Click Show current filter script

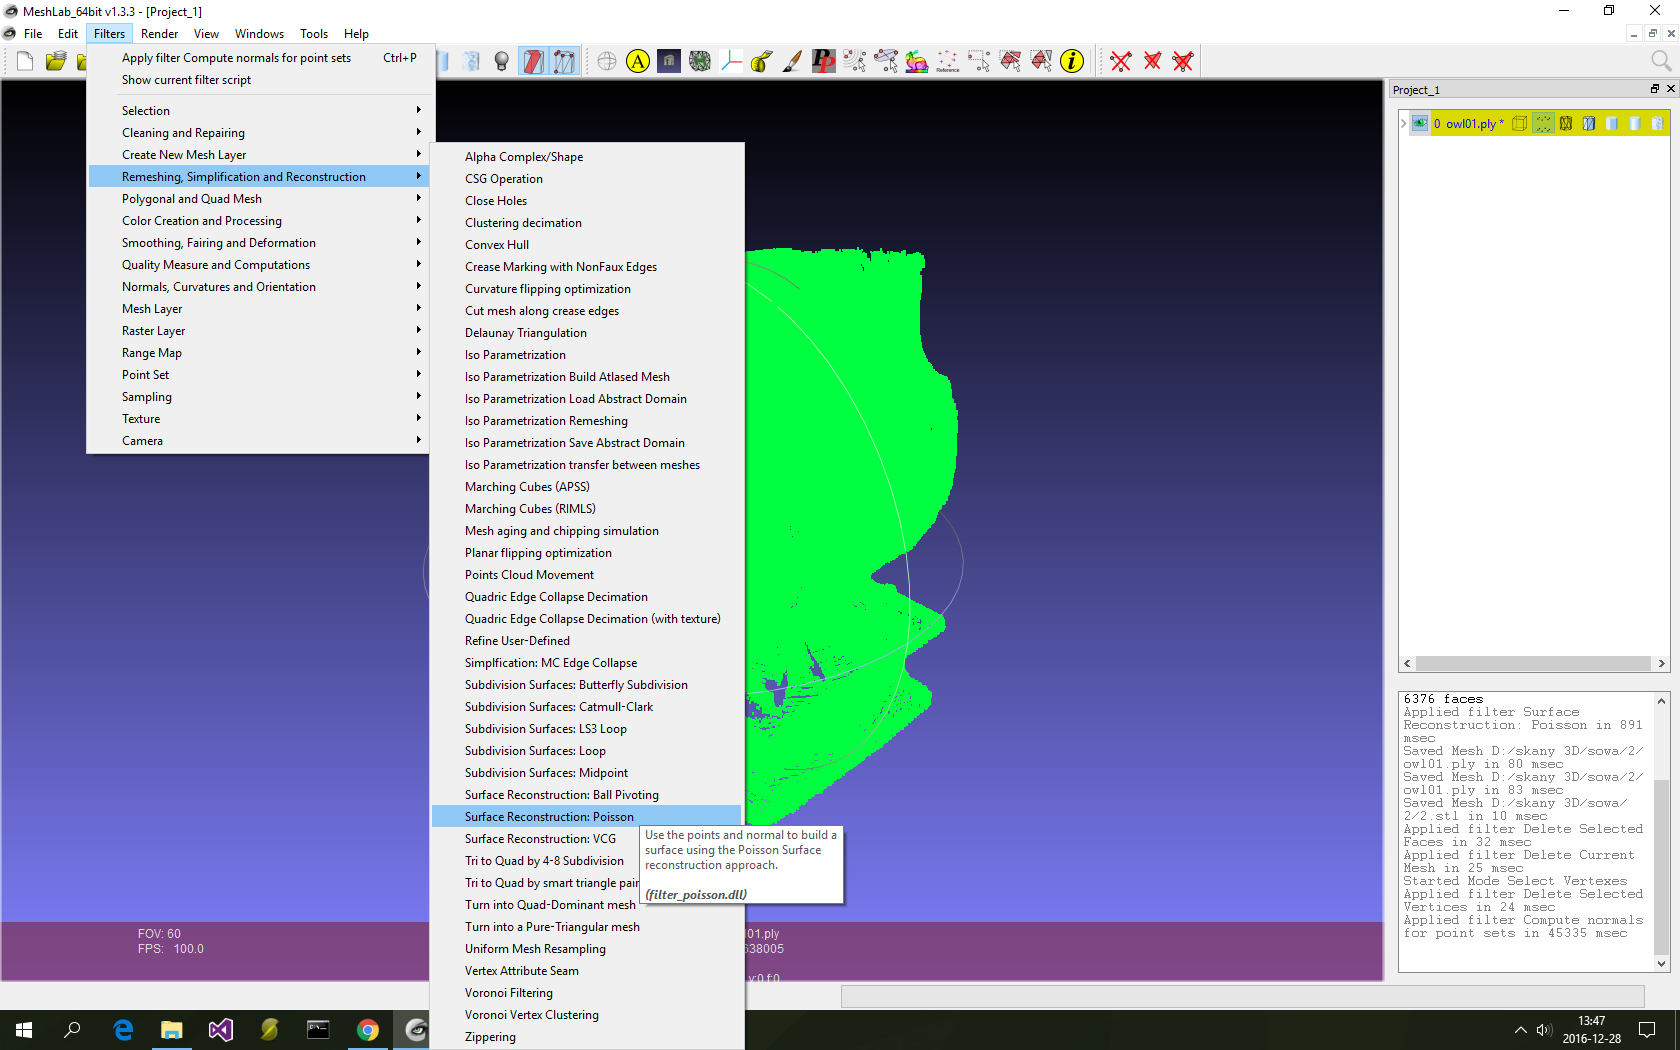pos(259,80)
